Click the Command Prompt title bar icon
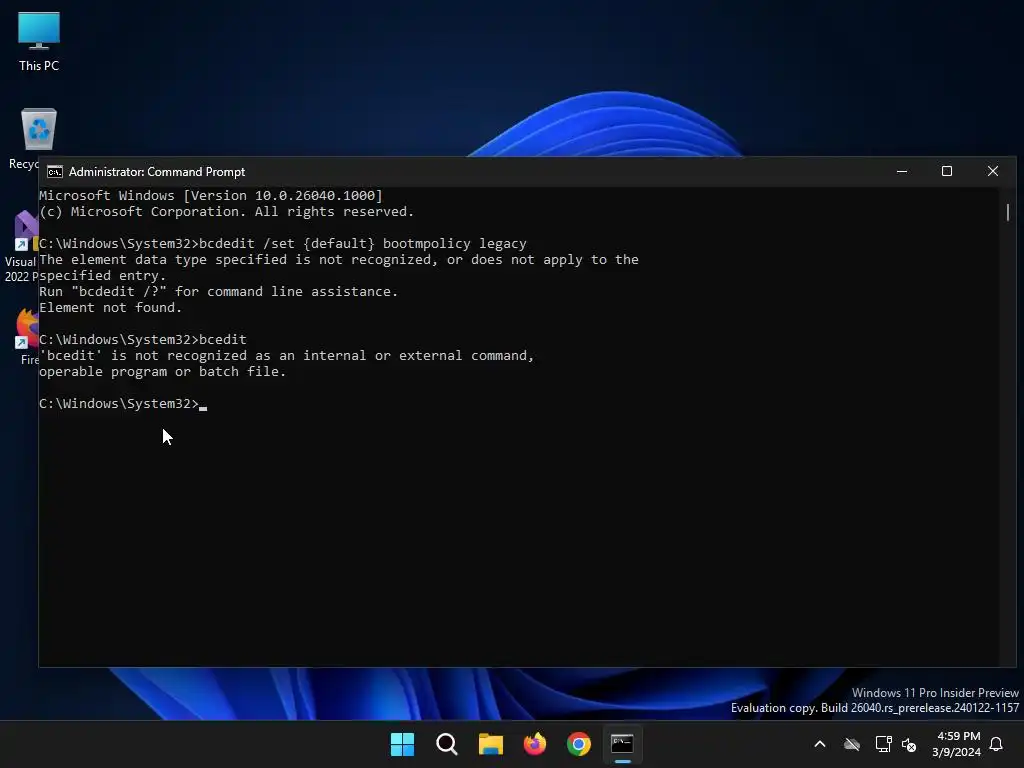 [x=55, y=172]
